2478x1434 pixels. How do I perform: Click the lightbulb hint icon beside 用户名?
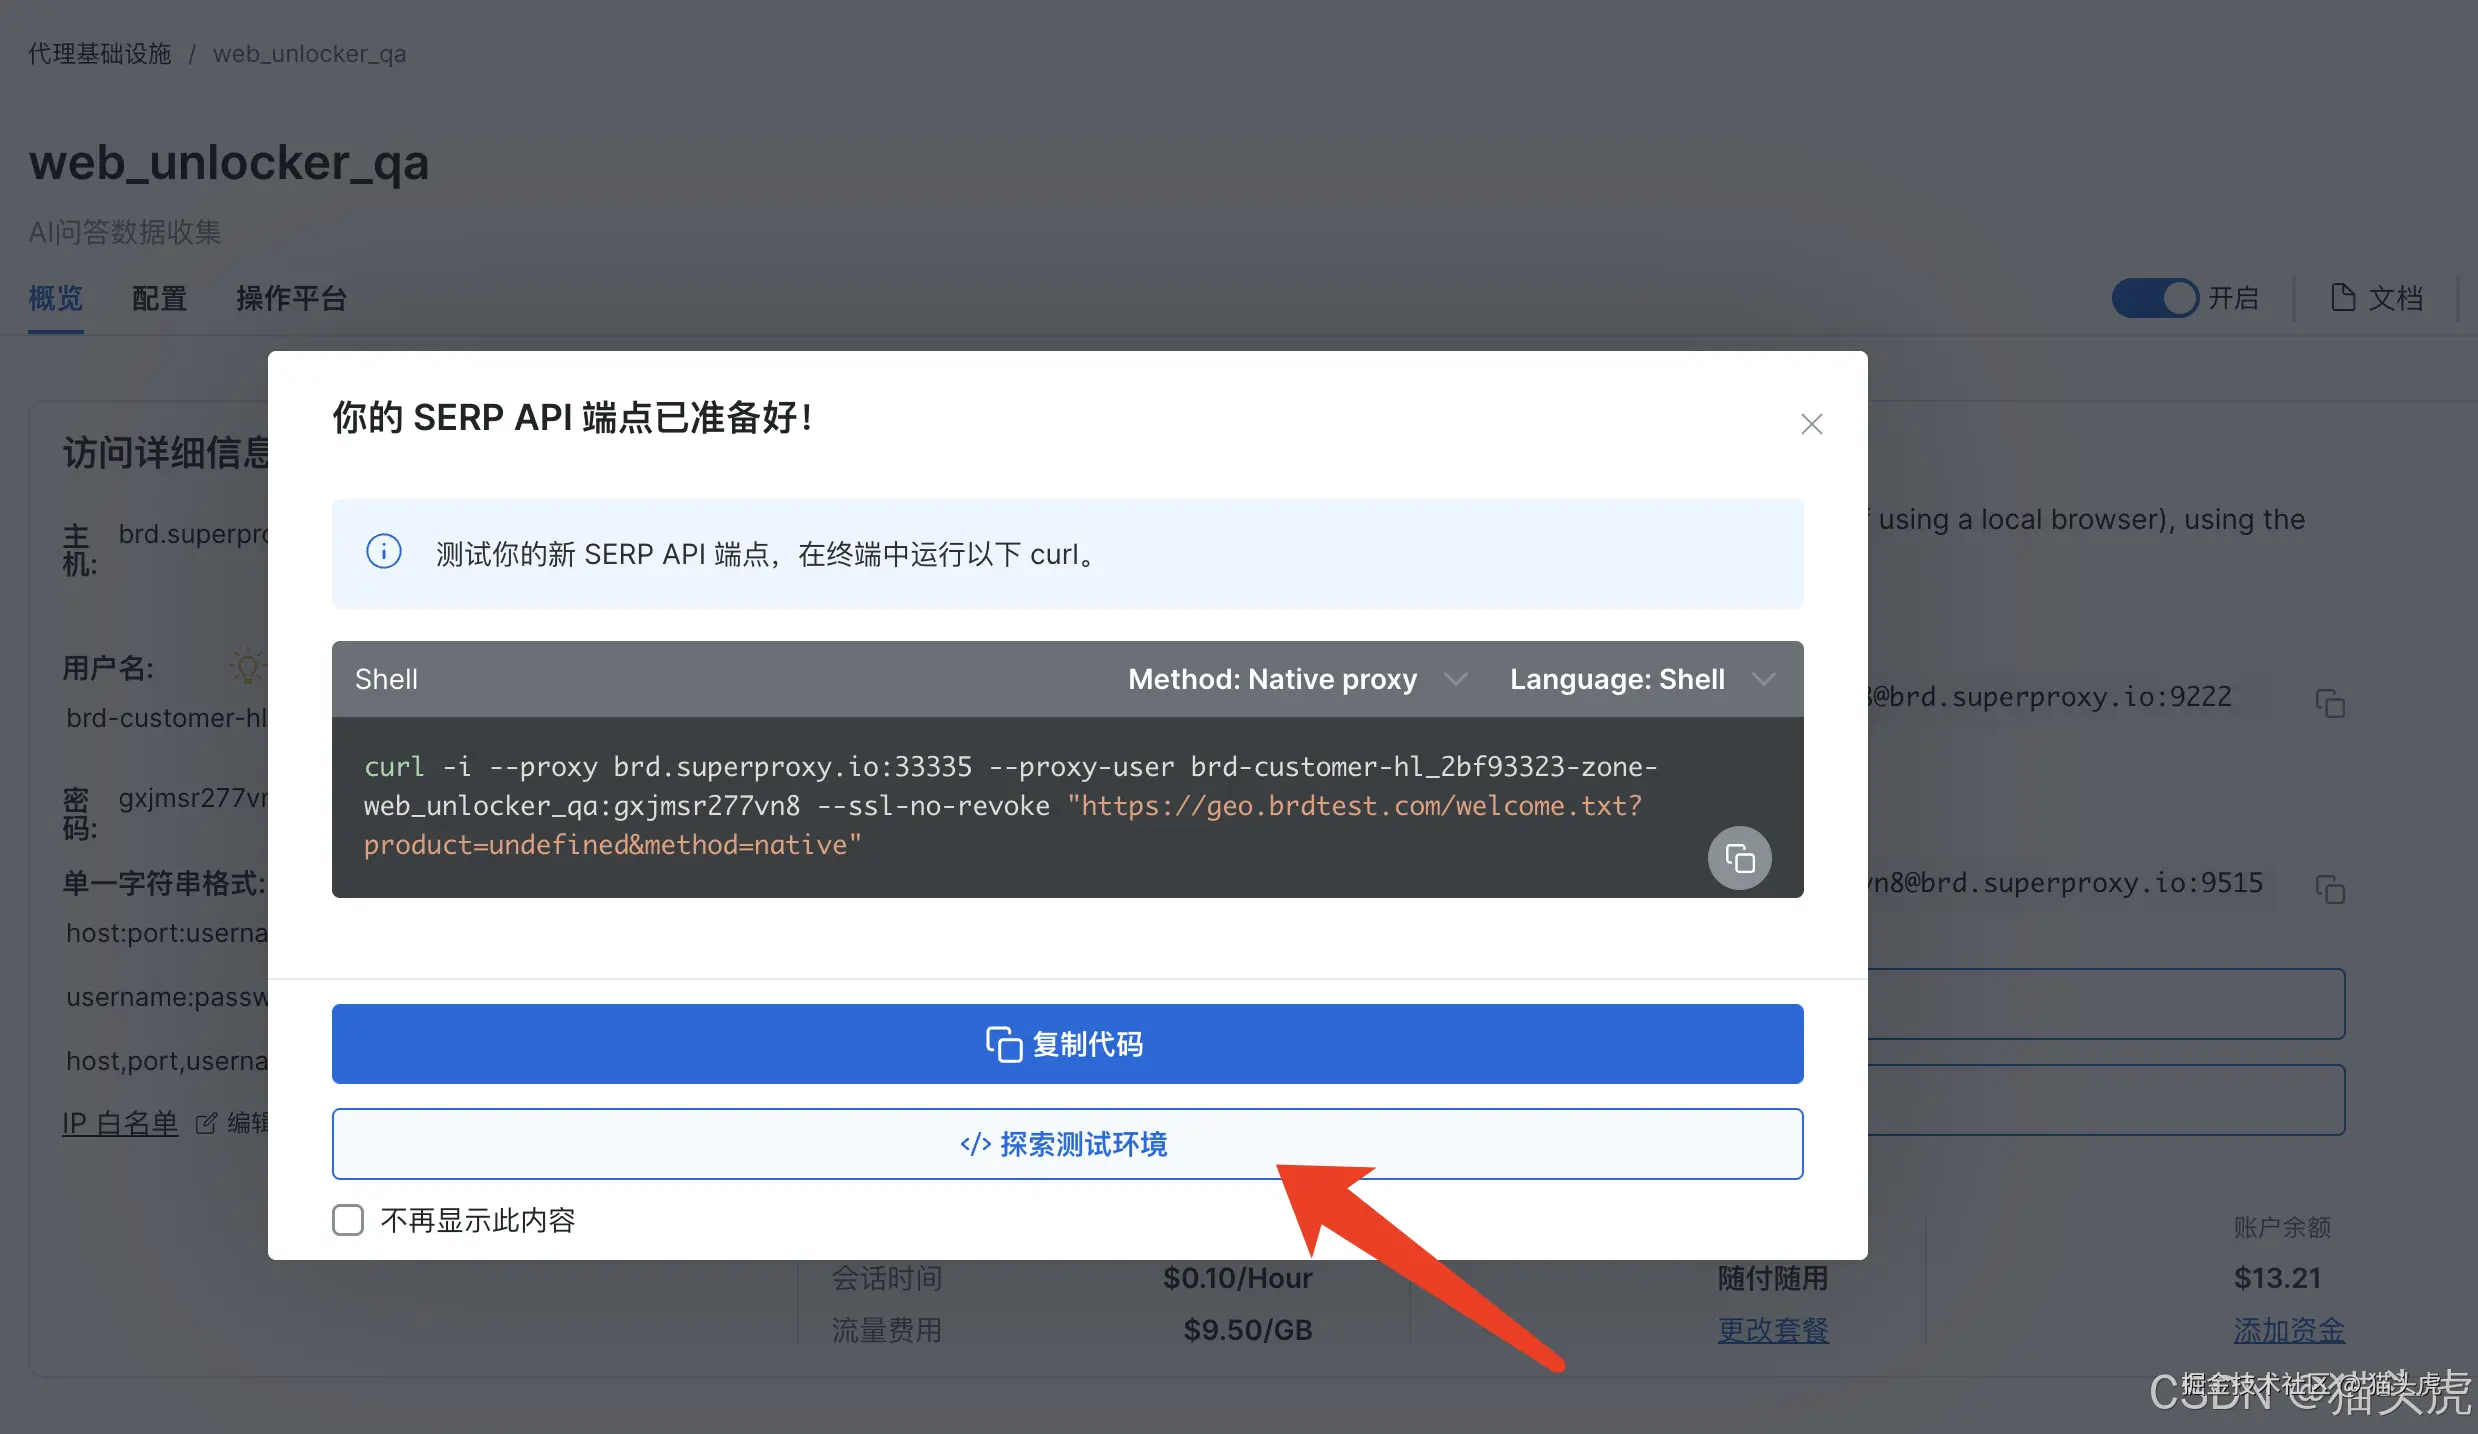point(247,666)
